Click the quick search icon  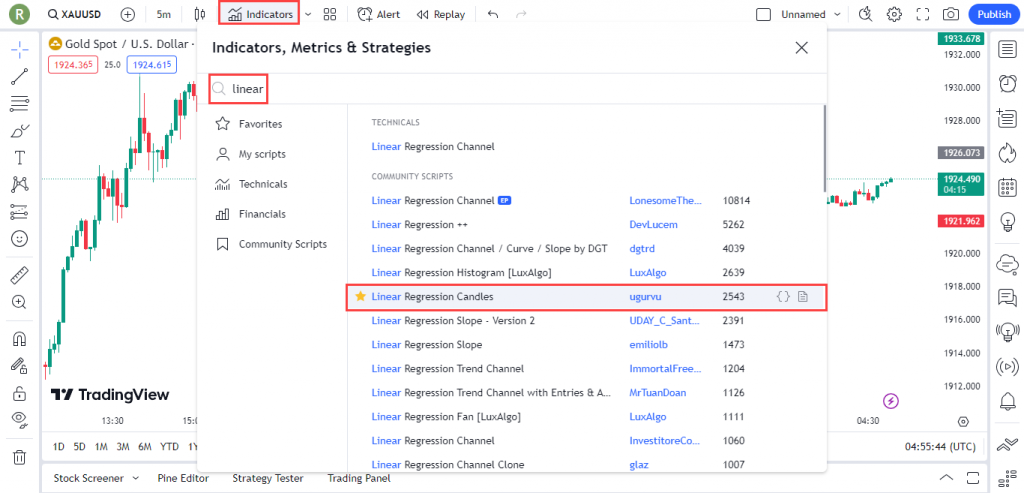[x=865, y=14]
